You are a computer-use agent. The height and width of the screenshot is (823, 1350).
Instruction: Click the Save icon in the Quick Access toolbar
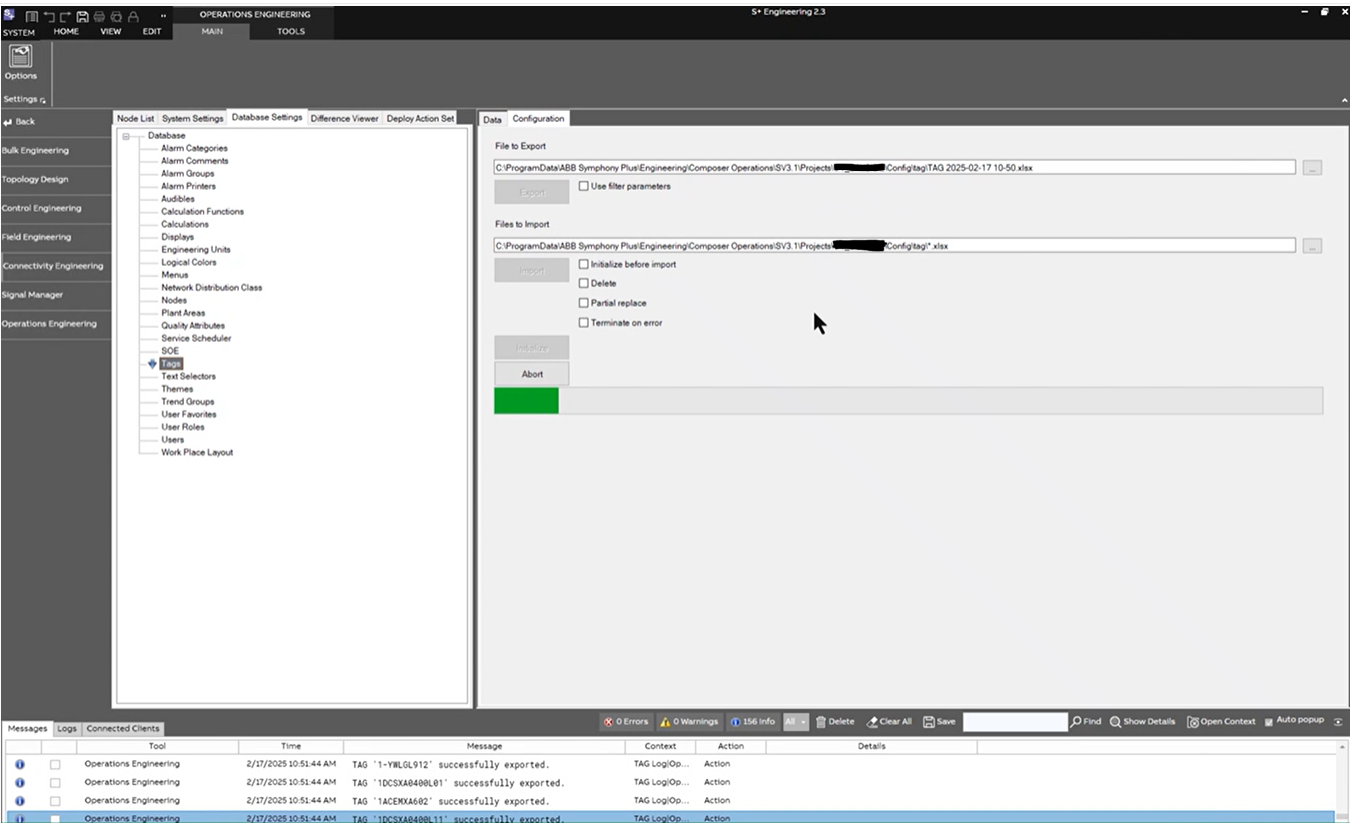(x=83, y=16)
